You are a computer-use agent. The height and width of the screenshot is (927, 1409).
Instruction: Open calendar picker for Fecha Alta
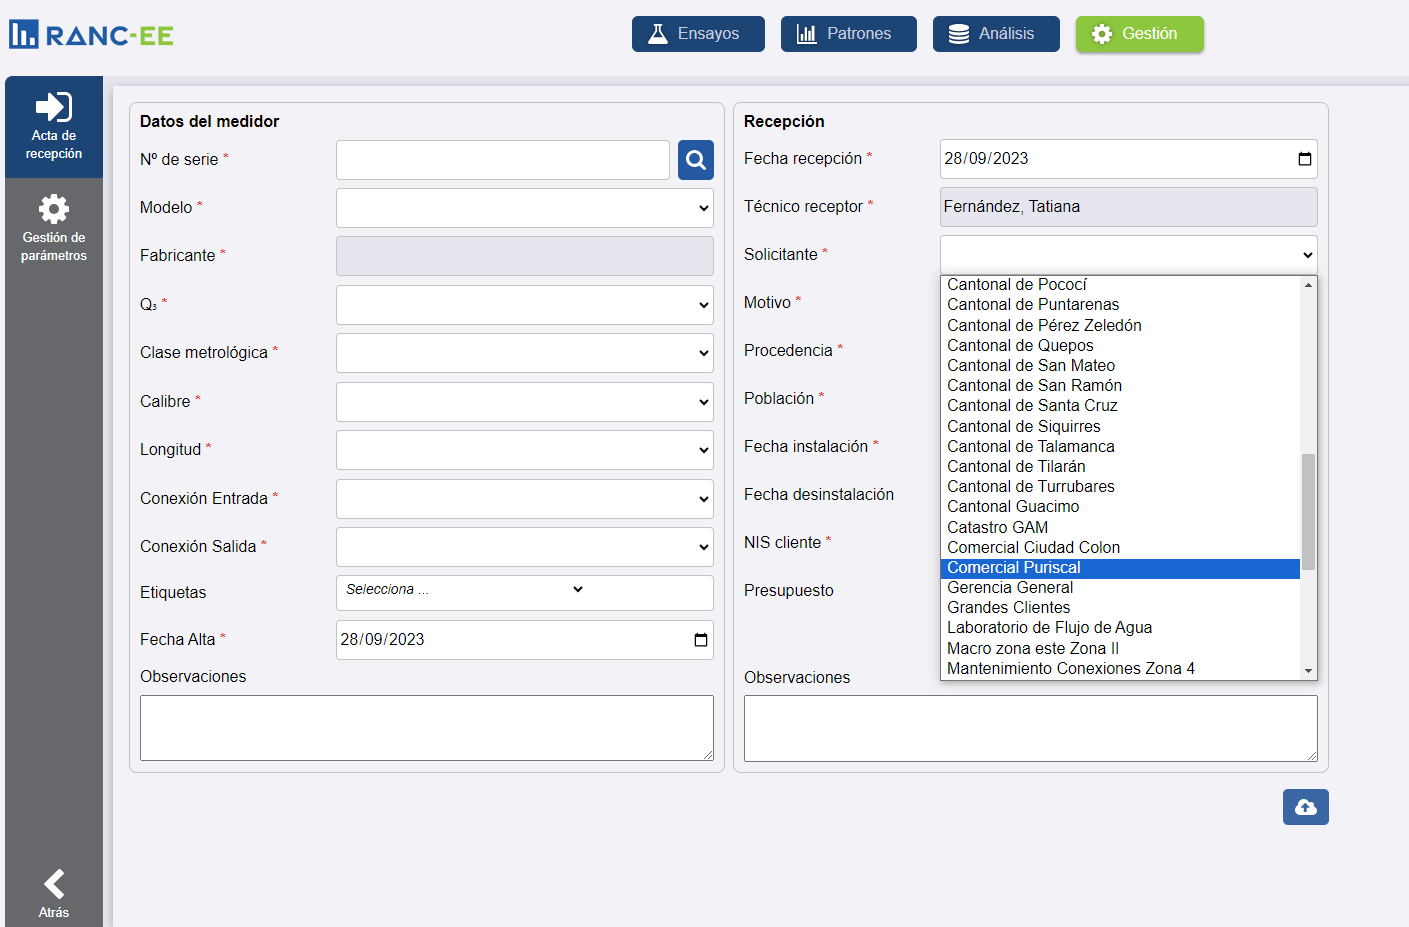[700, 640]
